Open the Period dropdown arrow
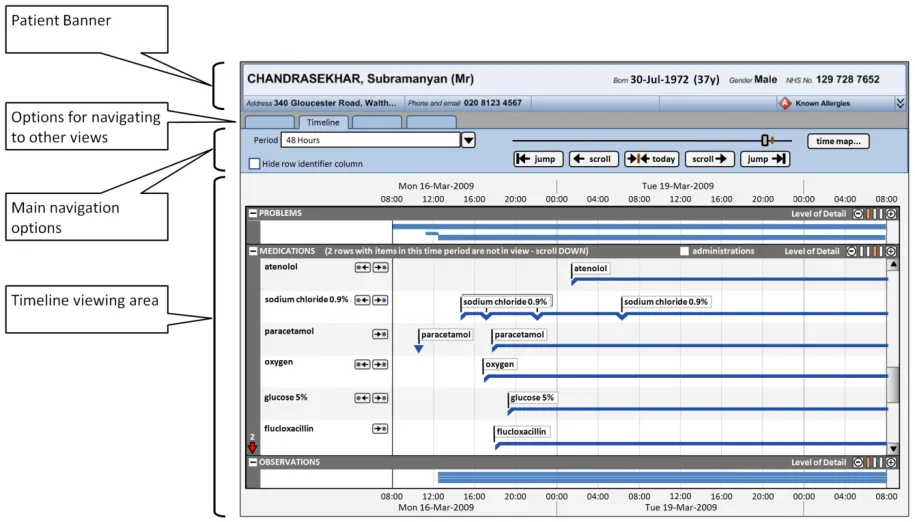This screenshot has width=915, height=522. click(468, 141)
